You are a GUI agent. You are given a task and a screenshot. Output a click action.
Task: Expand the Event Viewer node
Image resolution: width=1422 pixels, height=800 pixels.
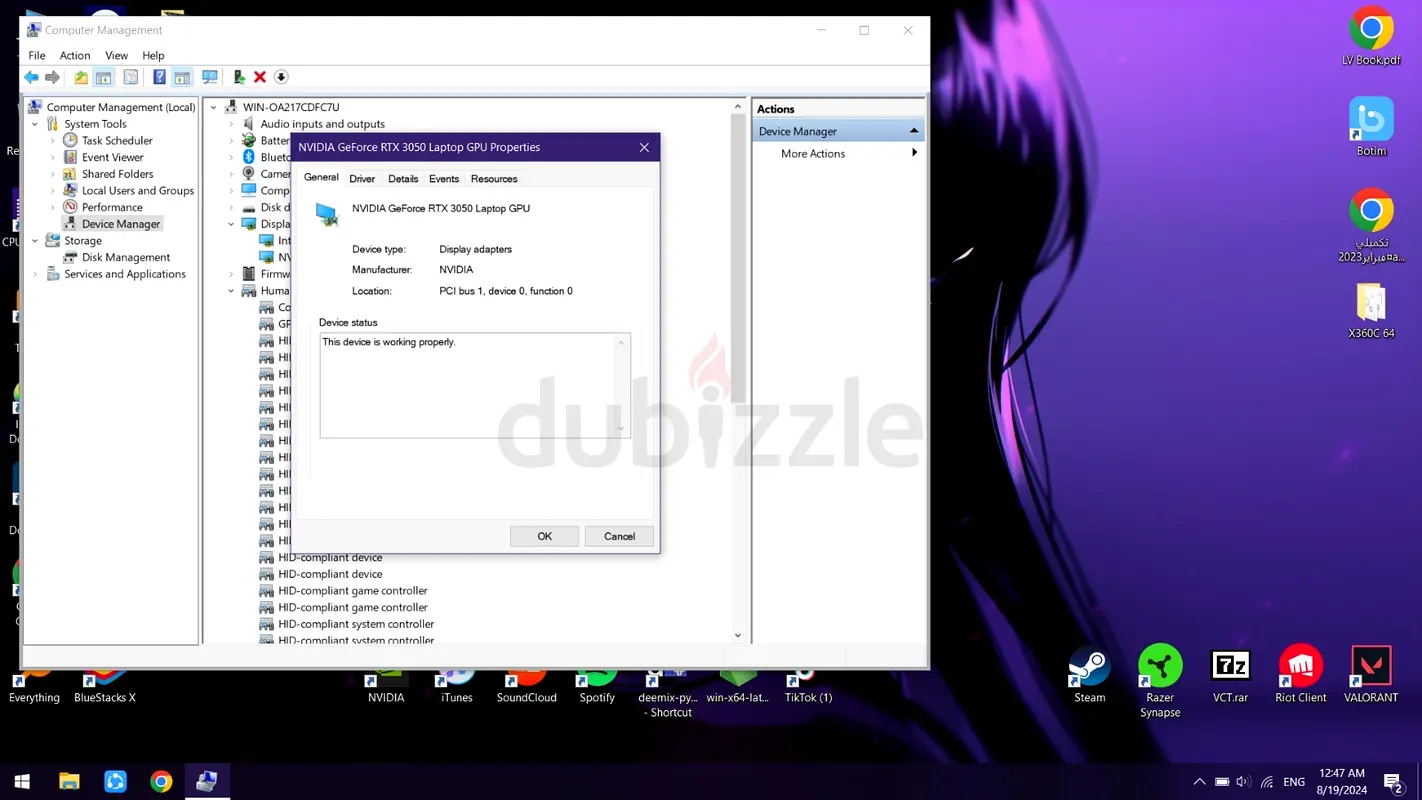[x=53, y=158]
